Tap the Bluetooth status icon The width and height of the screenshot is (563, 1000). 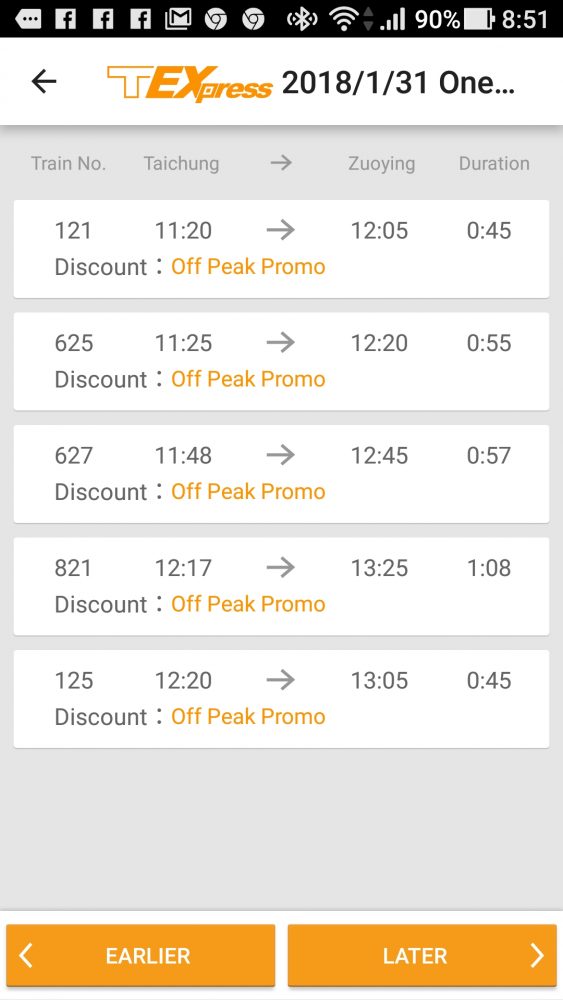tap(302, 19)
